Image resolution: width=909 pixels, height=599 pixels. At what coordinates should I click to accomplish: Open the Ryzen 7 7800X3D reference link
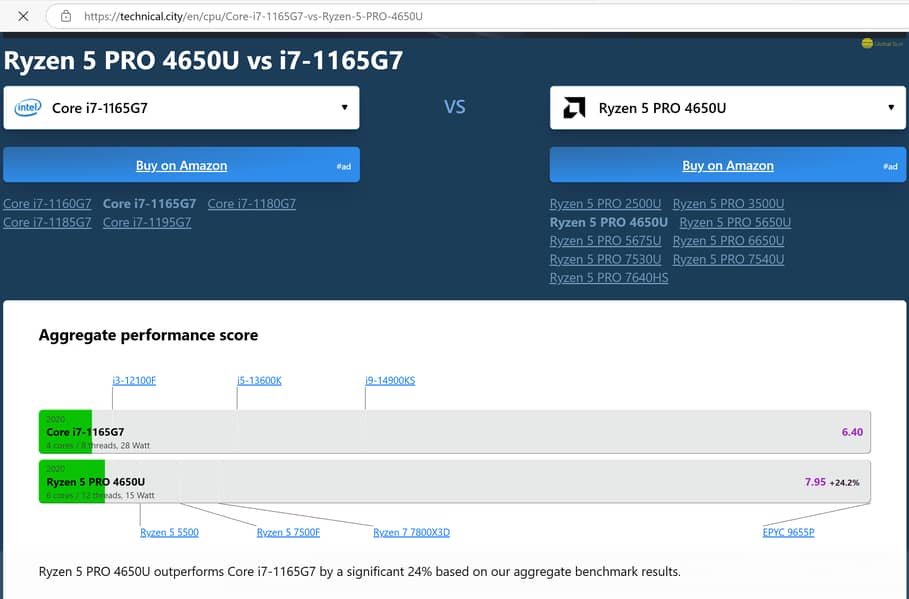pos(411,533)
